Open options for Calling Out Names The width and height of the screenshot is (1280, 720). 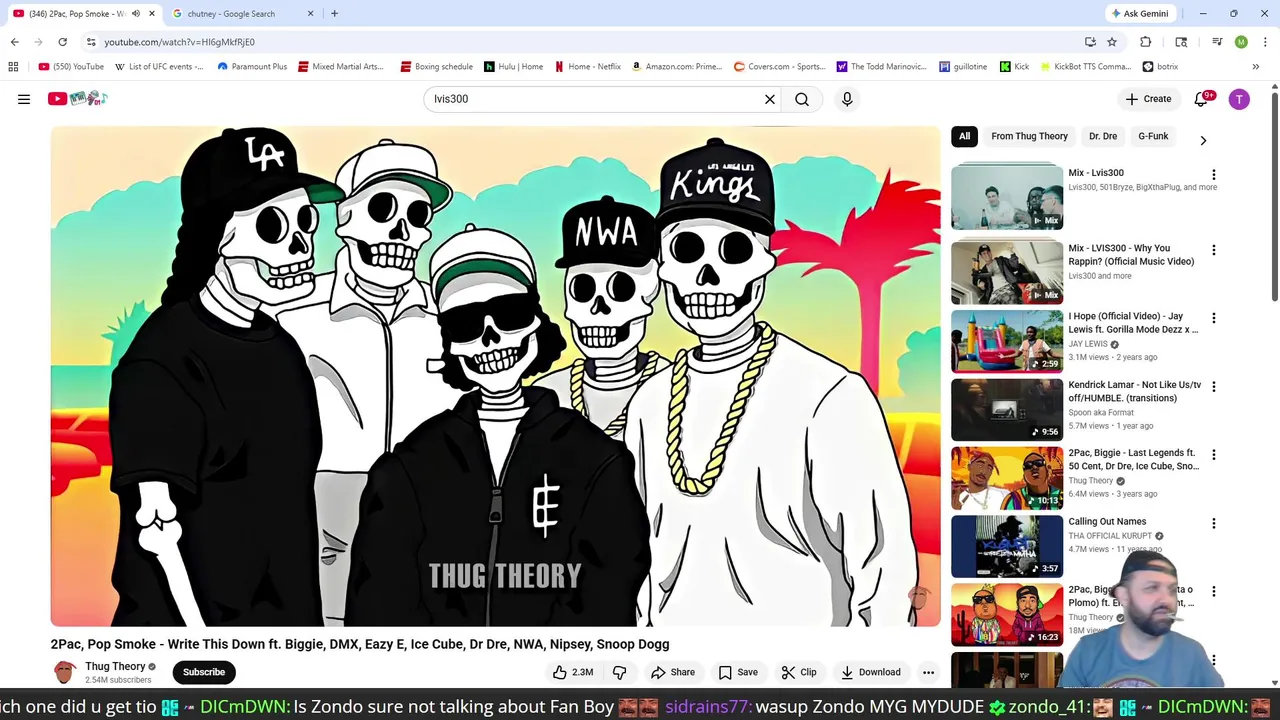click(x=1214, y=523)
